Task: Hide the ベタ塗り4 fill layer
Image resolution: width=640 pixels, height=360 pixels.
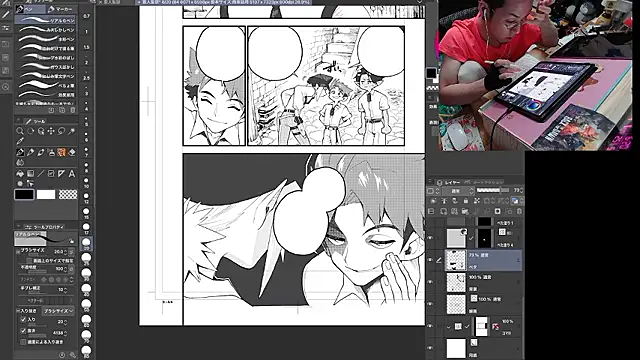Action: coord(430,238)
